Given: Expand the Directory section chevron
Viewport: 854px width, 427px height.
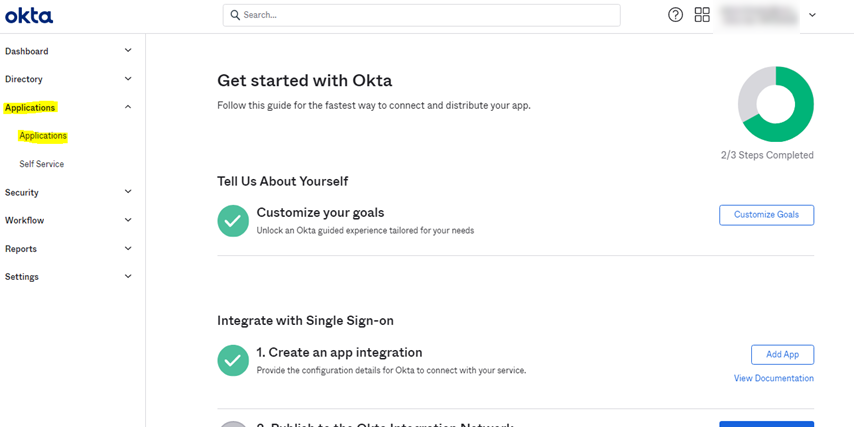Looking at the screenshot, I should click(127, 79).
